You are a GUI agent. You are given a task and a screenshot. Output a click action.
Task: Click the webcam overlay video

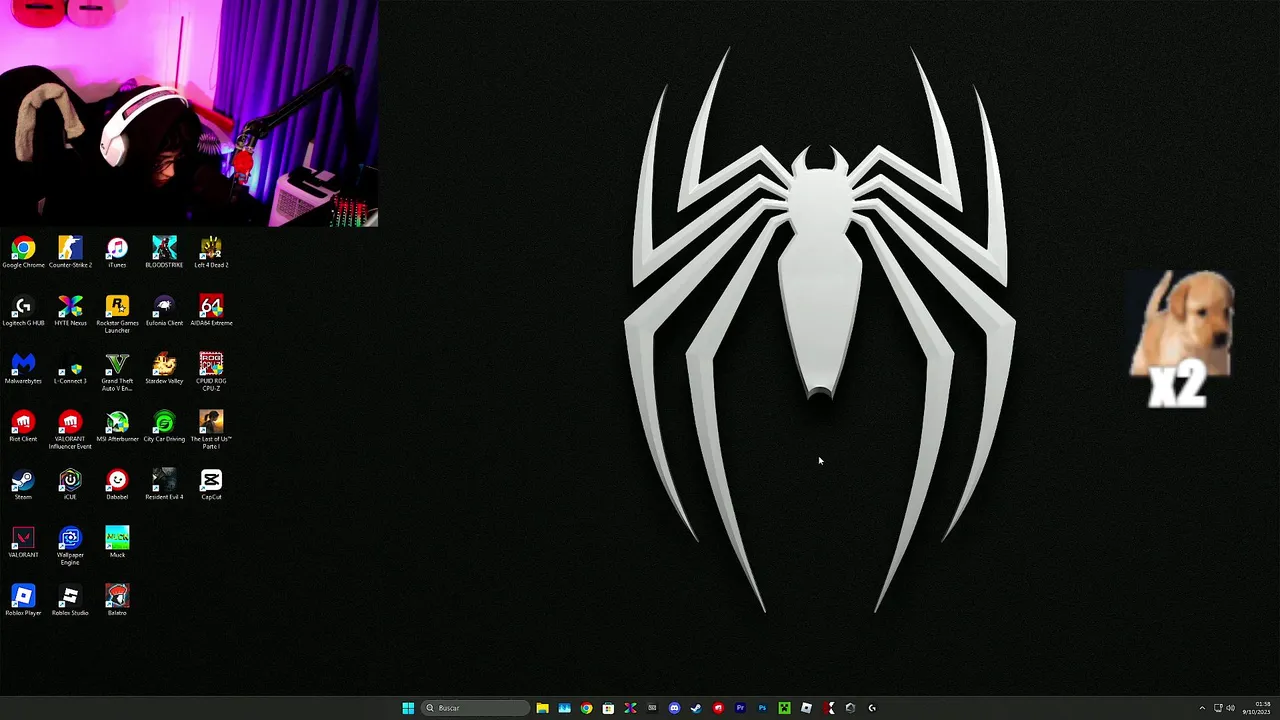click(189, 113)
